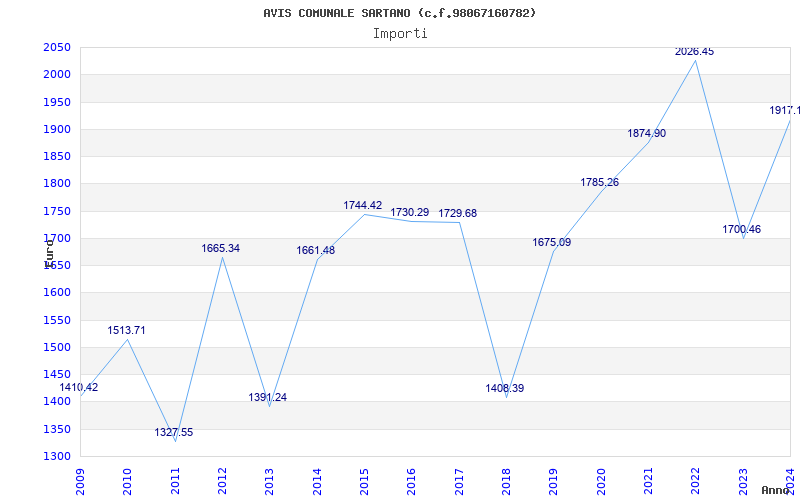The width and height of the screenshot is (800, 500).
Task: Click the 2050 tick on the y-axis
Action: click(57, 48)
